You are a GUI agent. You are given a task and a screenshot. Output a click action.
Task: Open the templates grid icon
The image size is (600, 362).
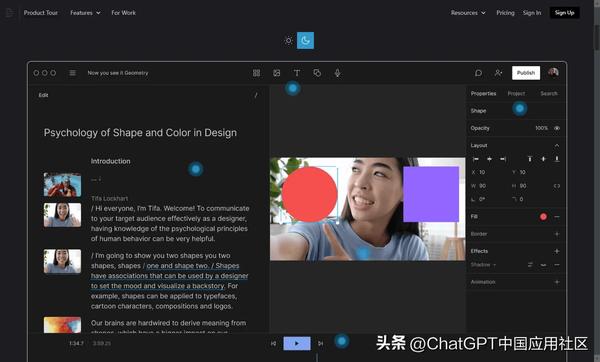256,73
